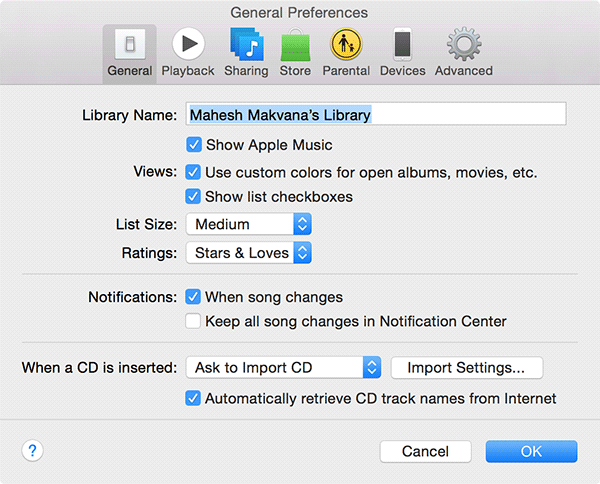Open the General preferences pane

pyautogui.click(x=130, y=53)
